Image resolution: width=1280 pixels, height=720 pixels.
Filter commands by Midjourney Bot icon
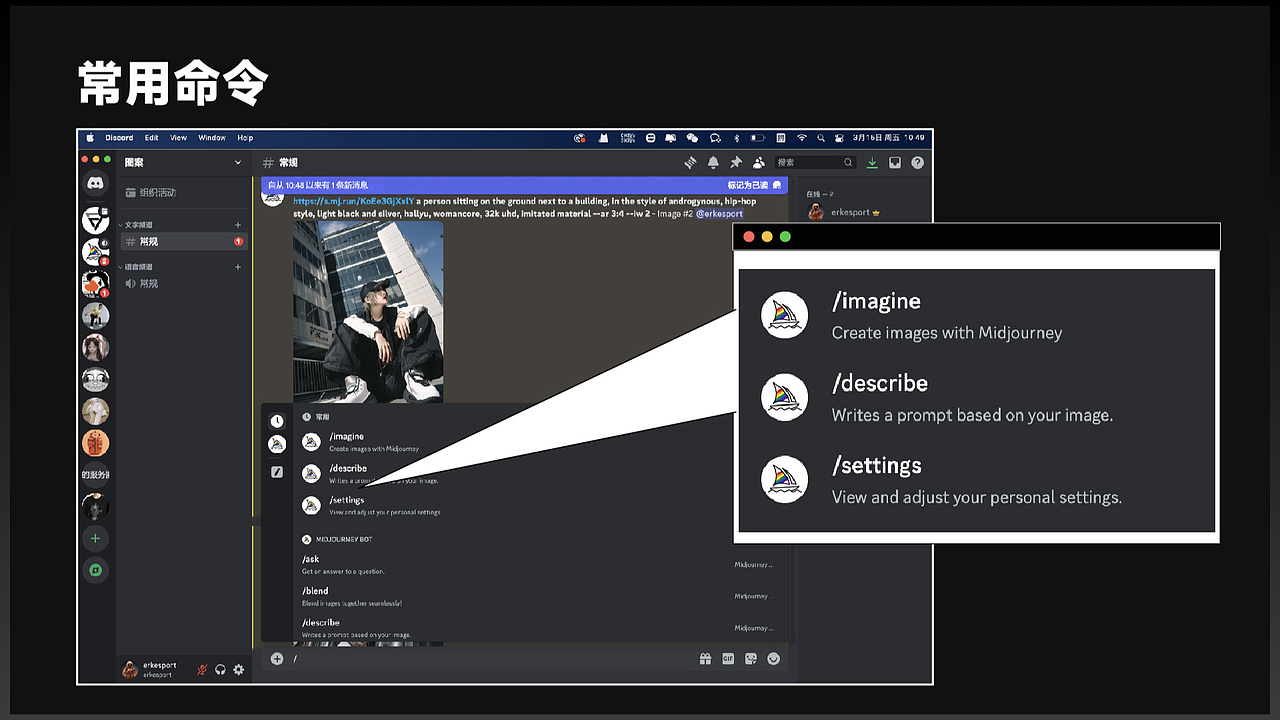tap(277, 444)
